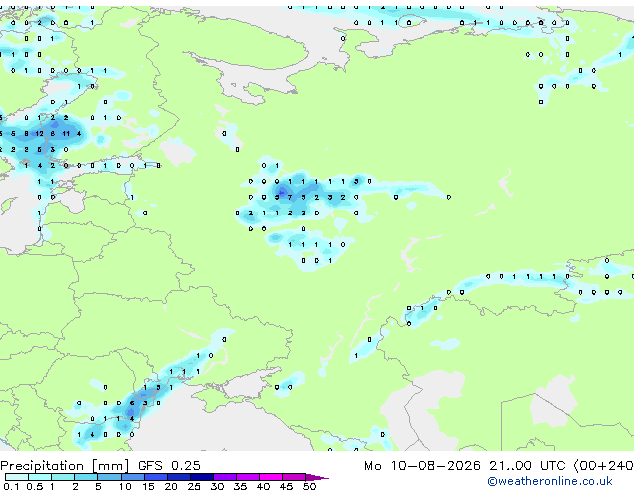The width and height of the screenshot is (634, 490).
Task: Click the "50" legend scale label
Action: (309, 486)
